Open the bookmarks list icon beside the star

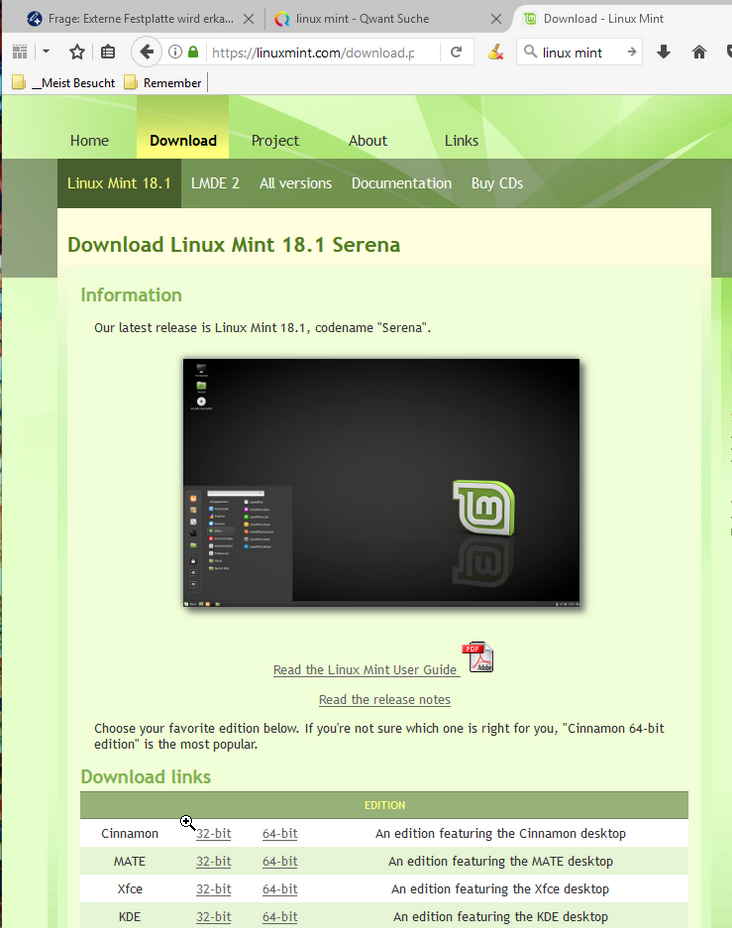coord(108,52)
